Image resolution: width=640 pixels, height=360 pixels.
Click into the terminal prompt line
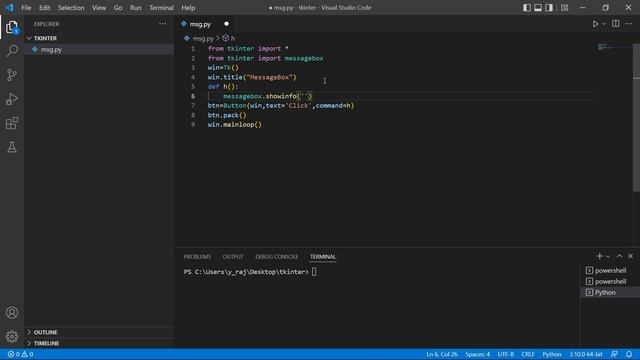point(250,272)
